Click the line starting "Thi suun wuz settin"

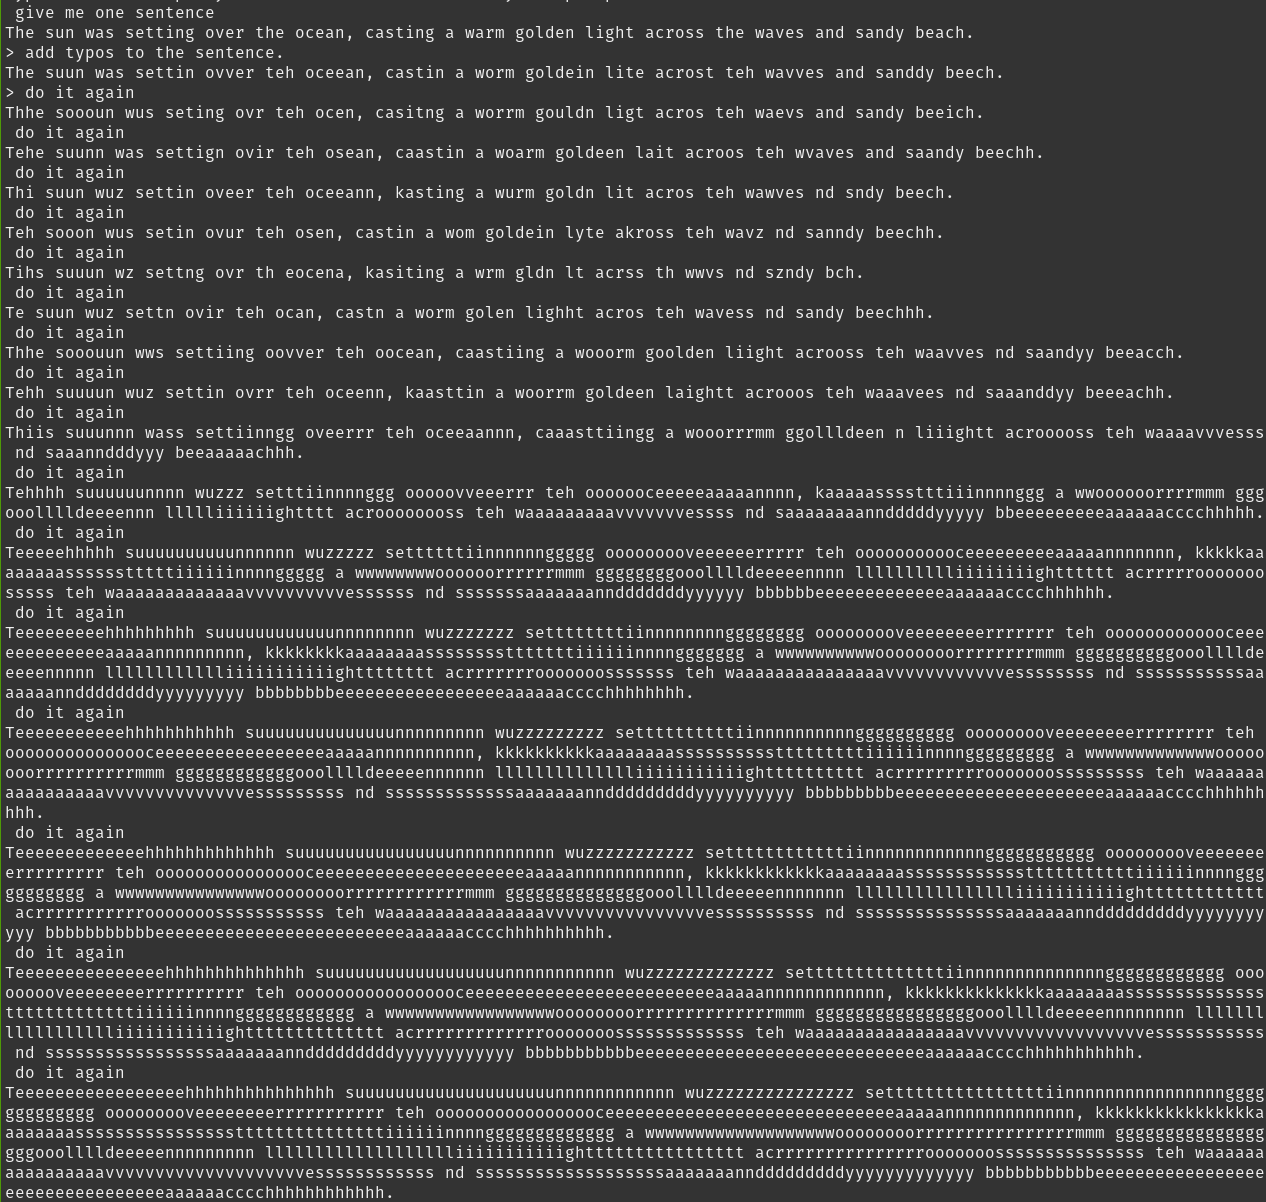[480, 193]
